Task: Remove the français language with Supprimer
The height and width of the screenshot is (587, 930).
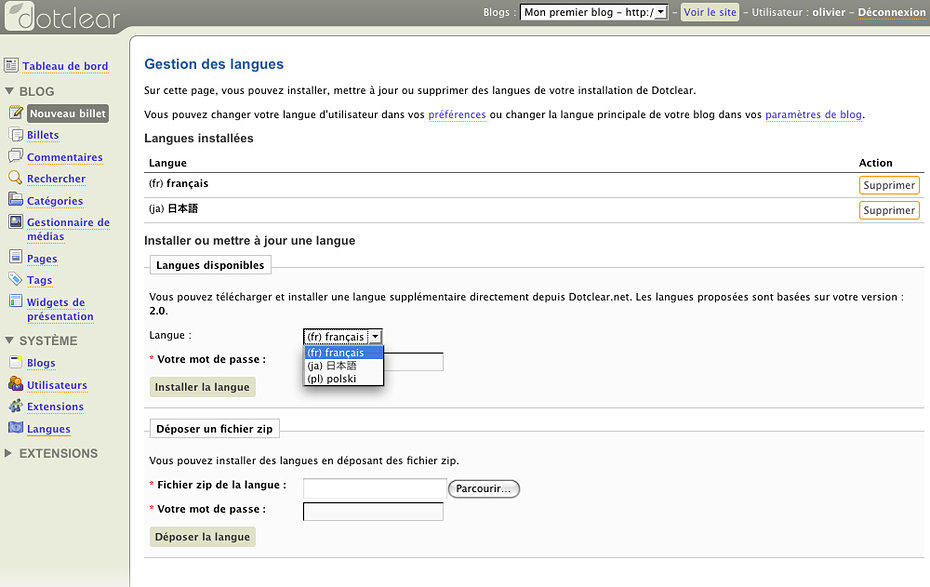Action: [x=888, y=185]
